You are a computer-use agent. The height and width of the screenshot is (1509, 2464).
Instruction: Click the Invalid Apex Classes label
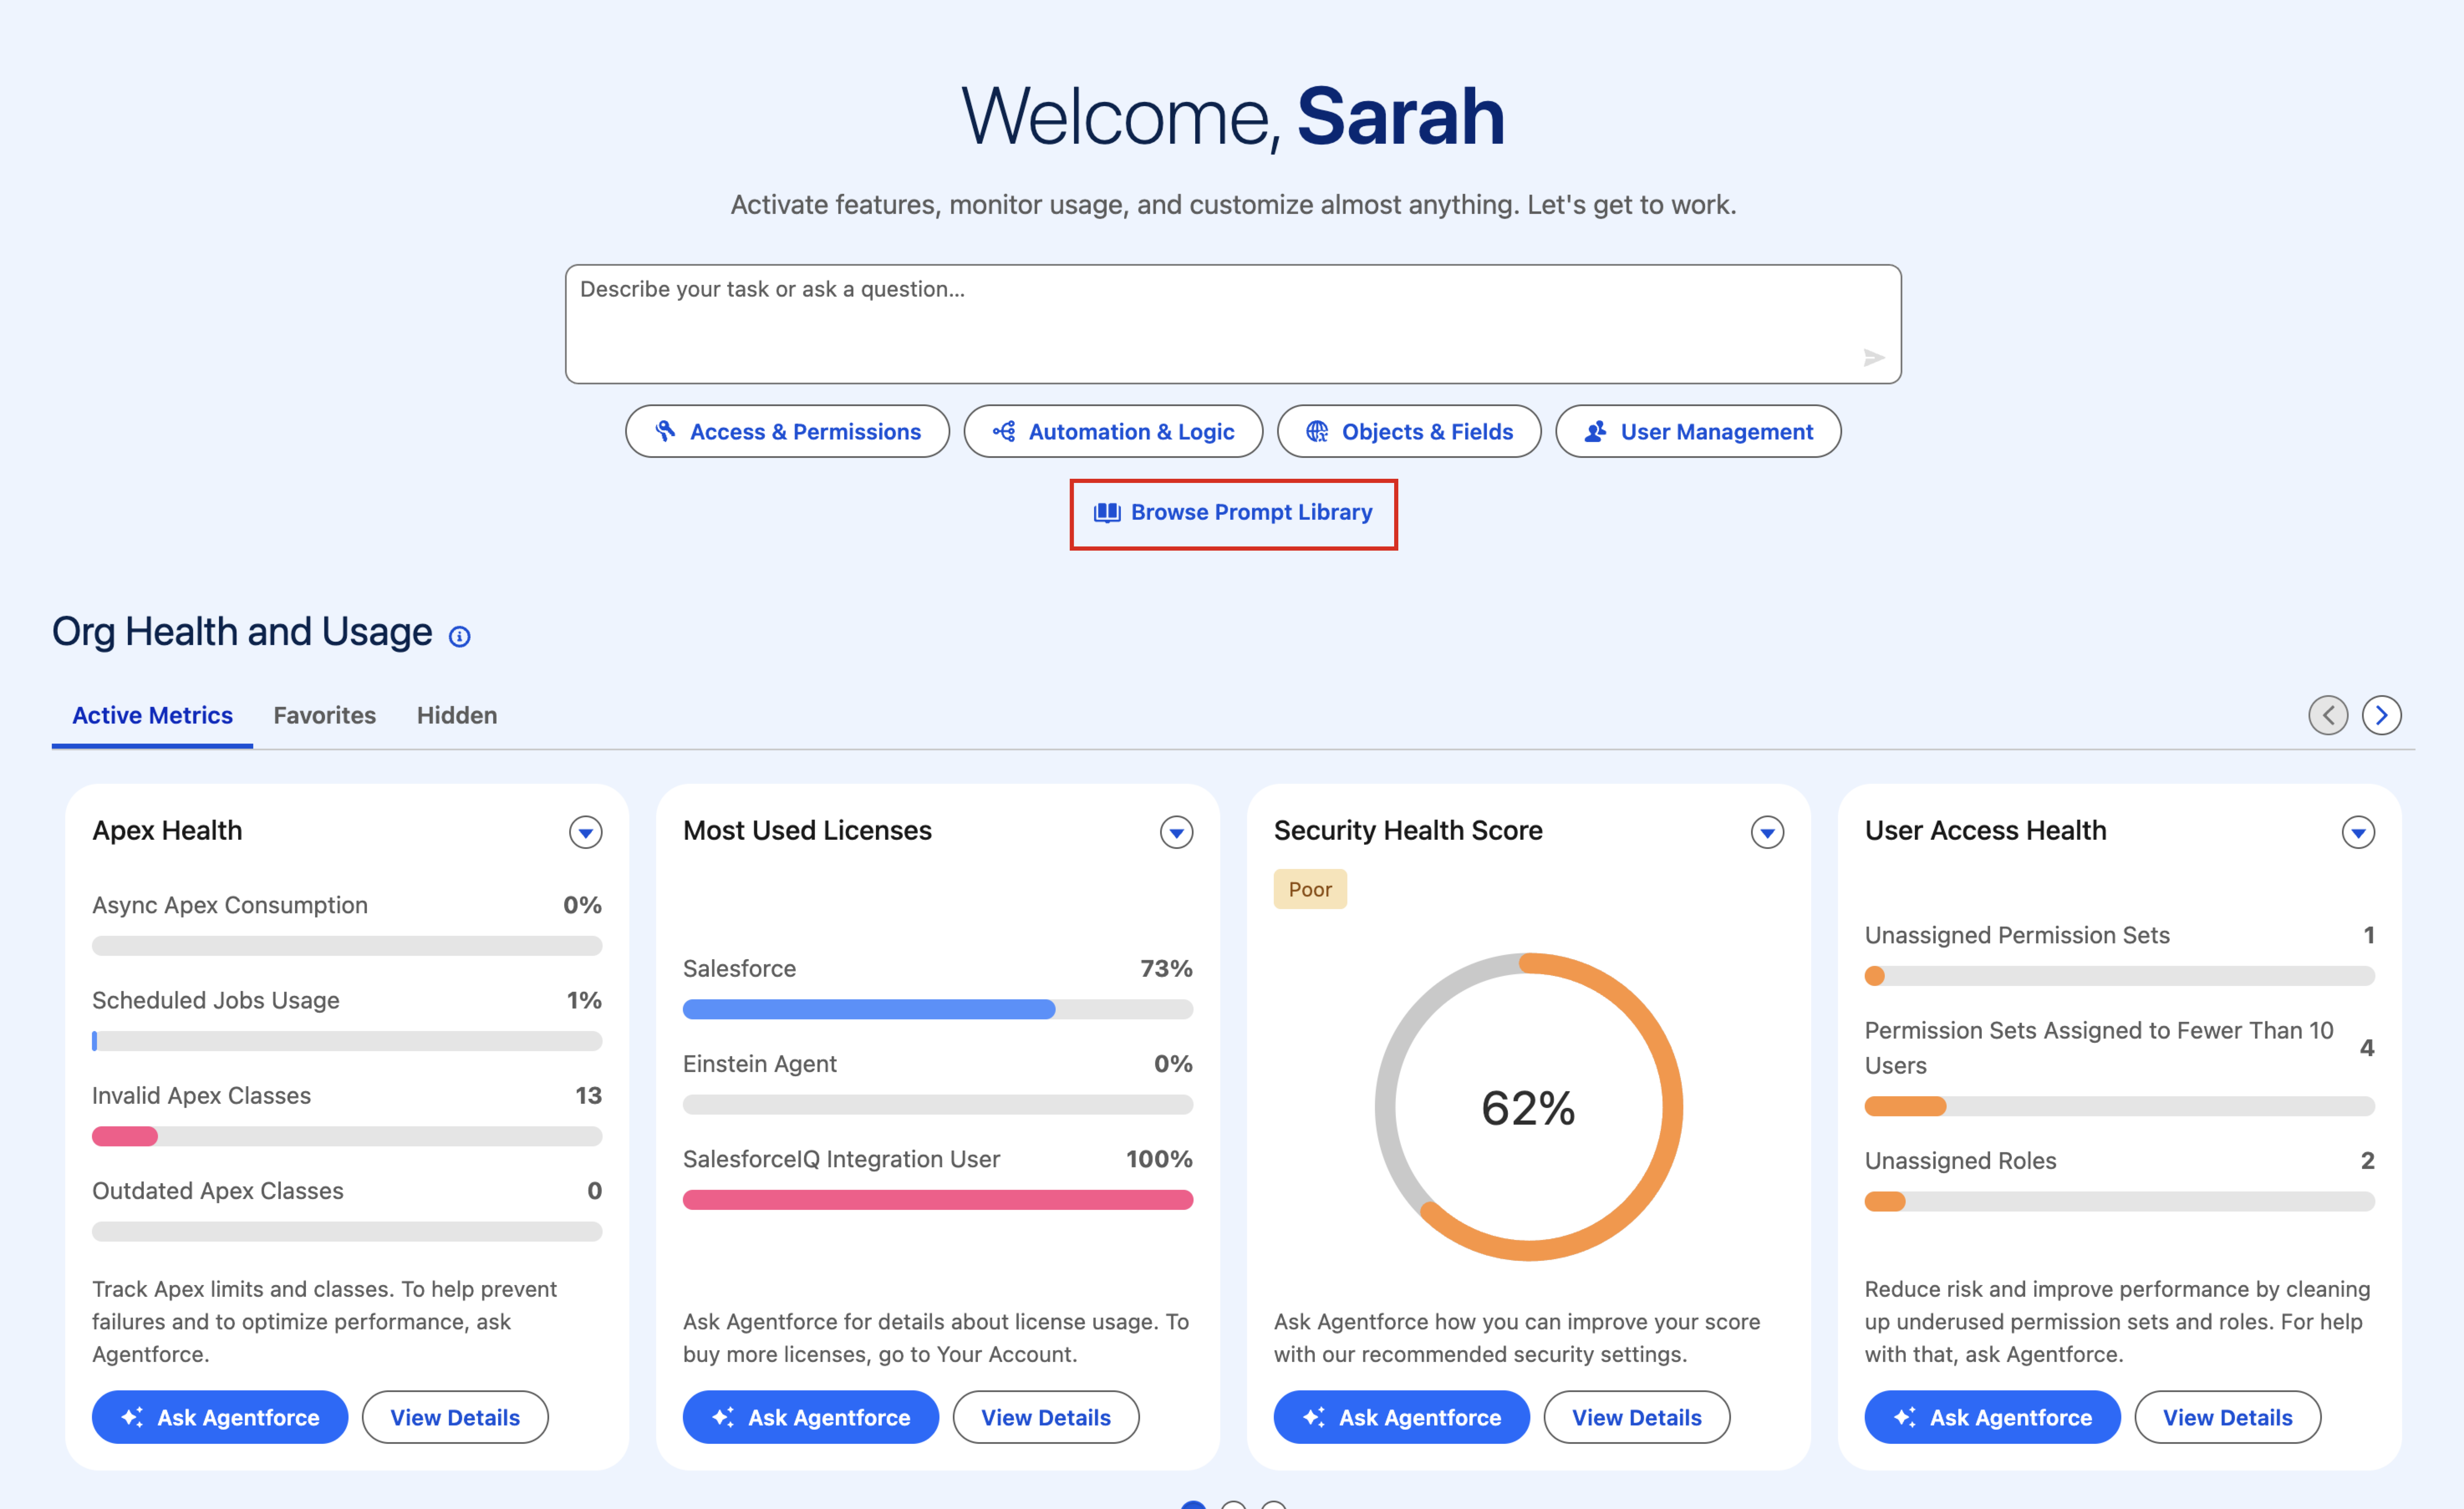click(x=202, y=1095)
